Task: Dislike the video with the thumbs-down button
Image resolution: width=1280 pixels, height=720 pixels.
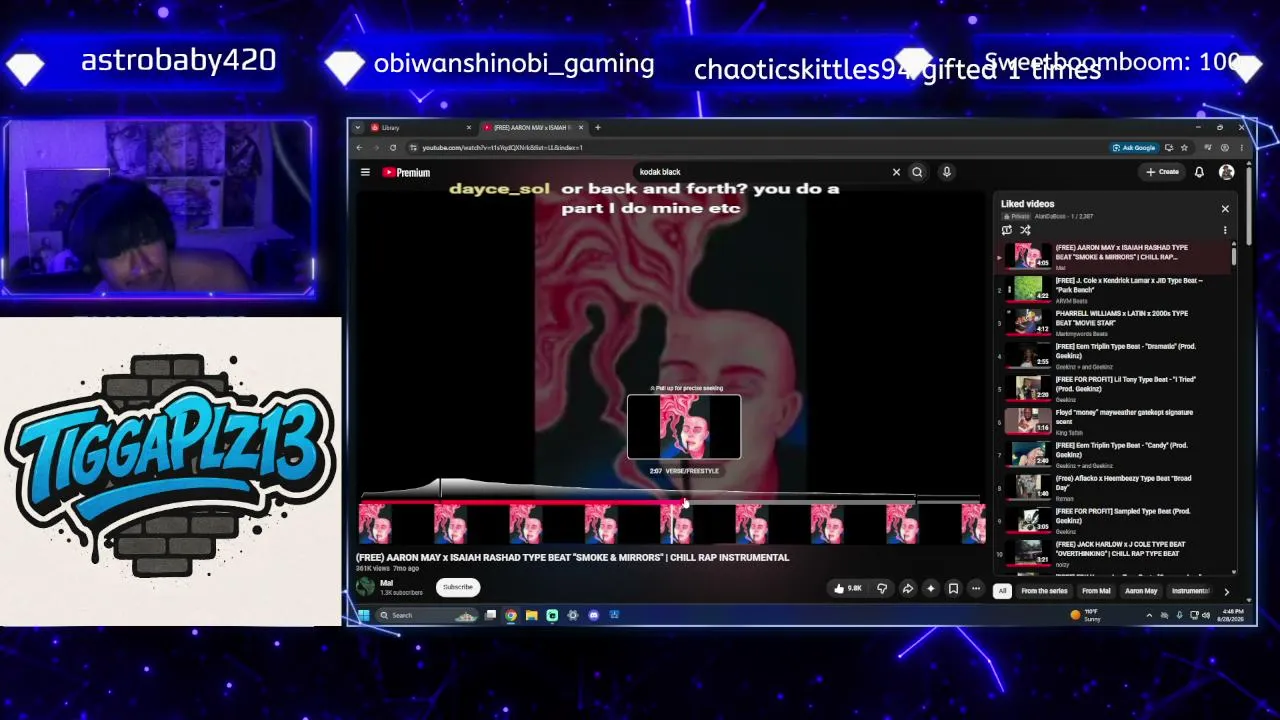Action: (x=882, y=588)
